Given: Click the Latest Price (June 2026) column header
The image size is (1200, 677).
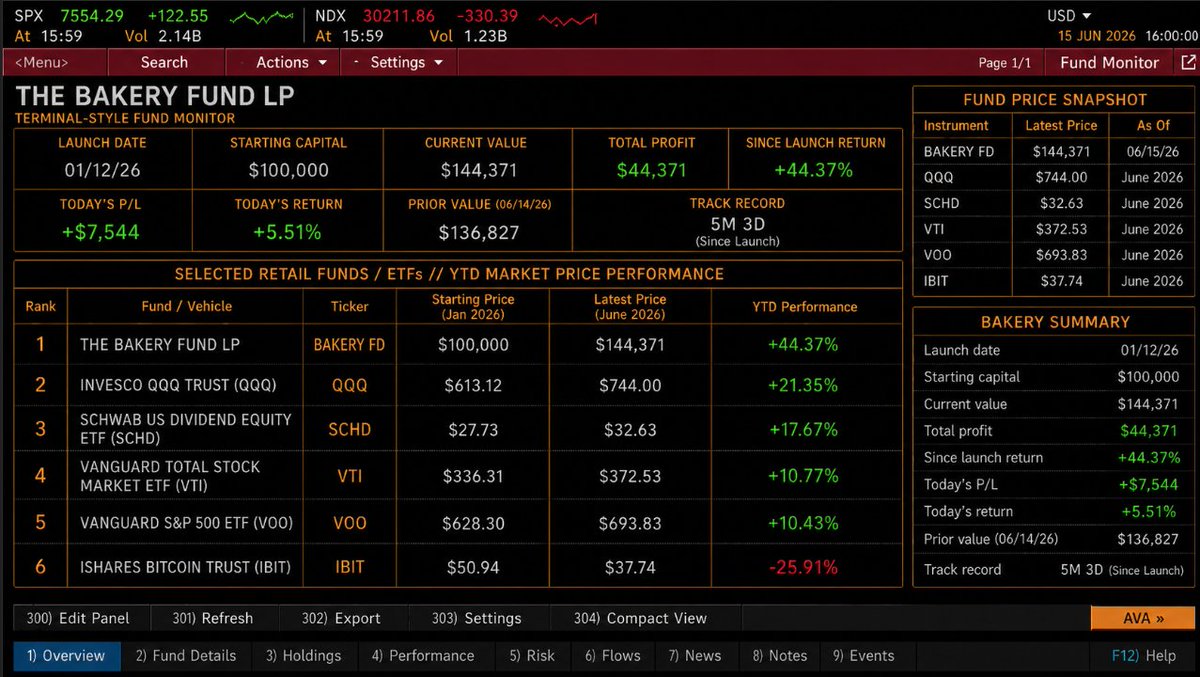Looking at the screenshot, I should (x=630, y=306).
